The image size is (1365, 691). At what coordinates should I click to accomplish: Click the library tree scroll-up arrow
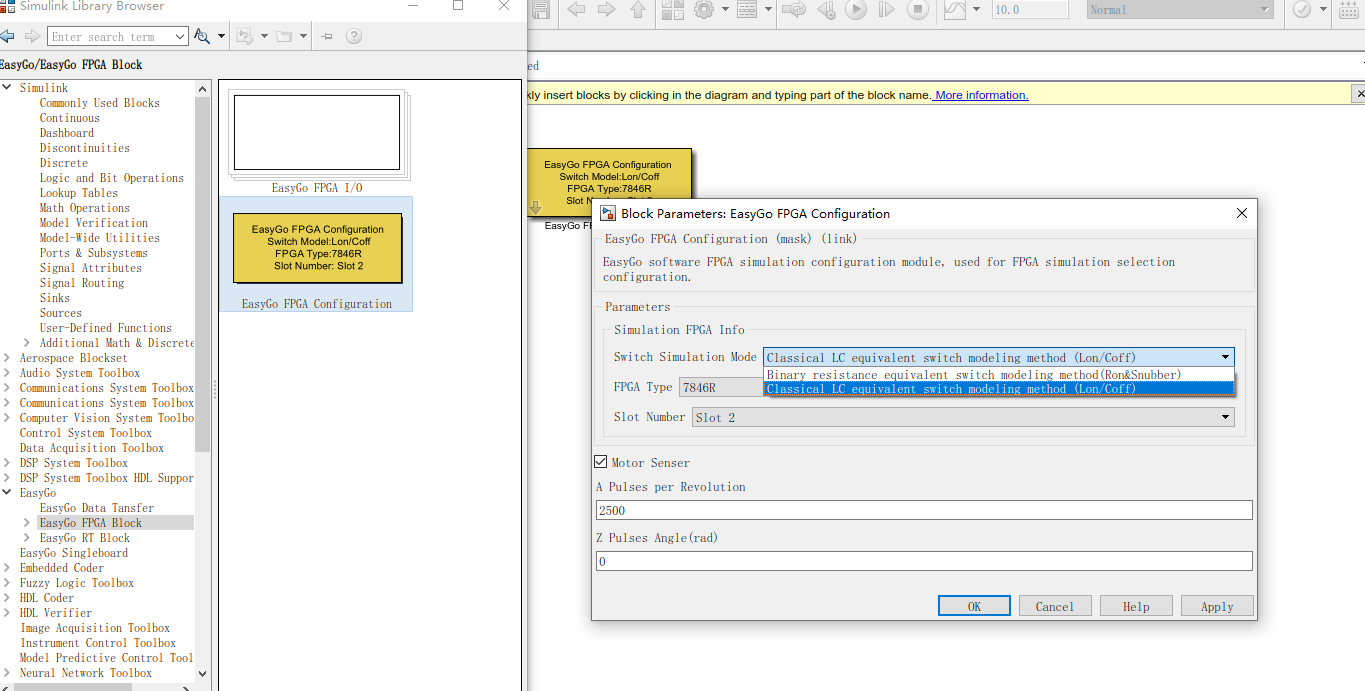tap(203, 88)
